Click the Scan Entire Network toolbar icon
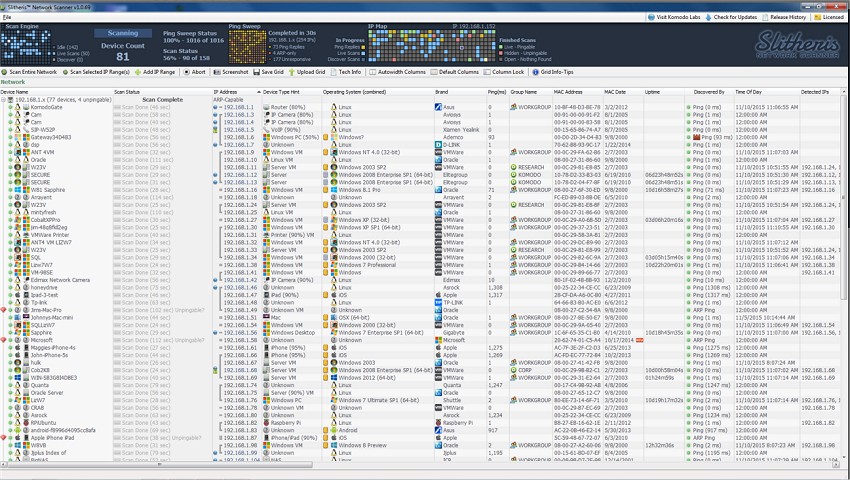850x480 pixels. point(5,72)
